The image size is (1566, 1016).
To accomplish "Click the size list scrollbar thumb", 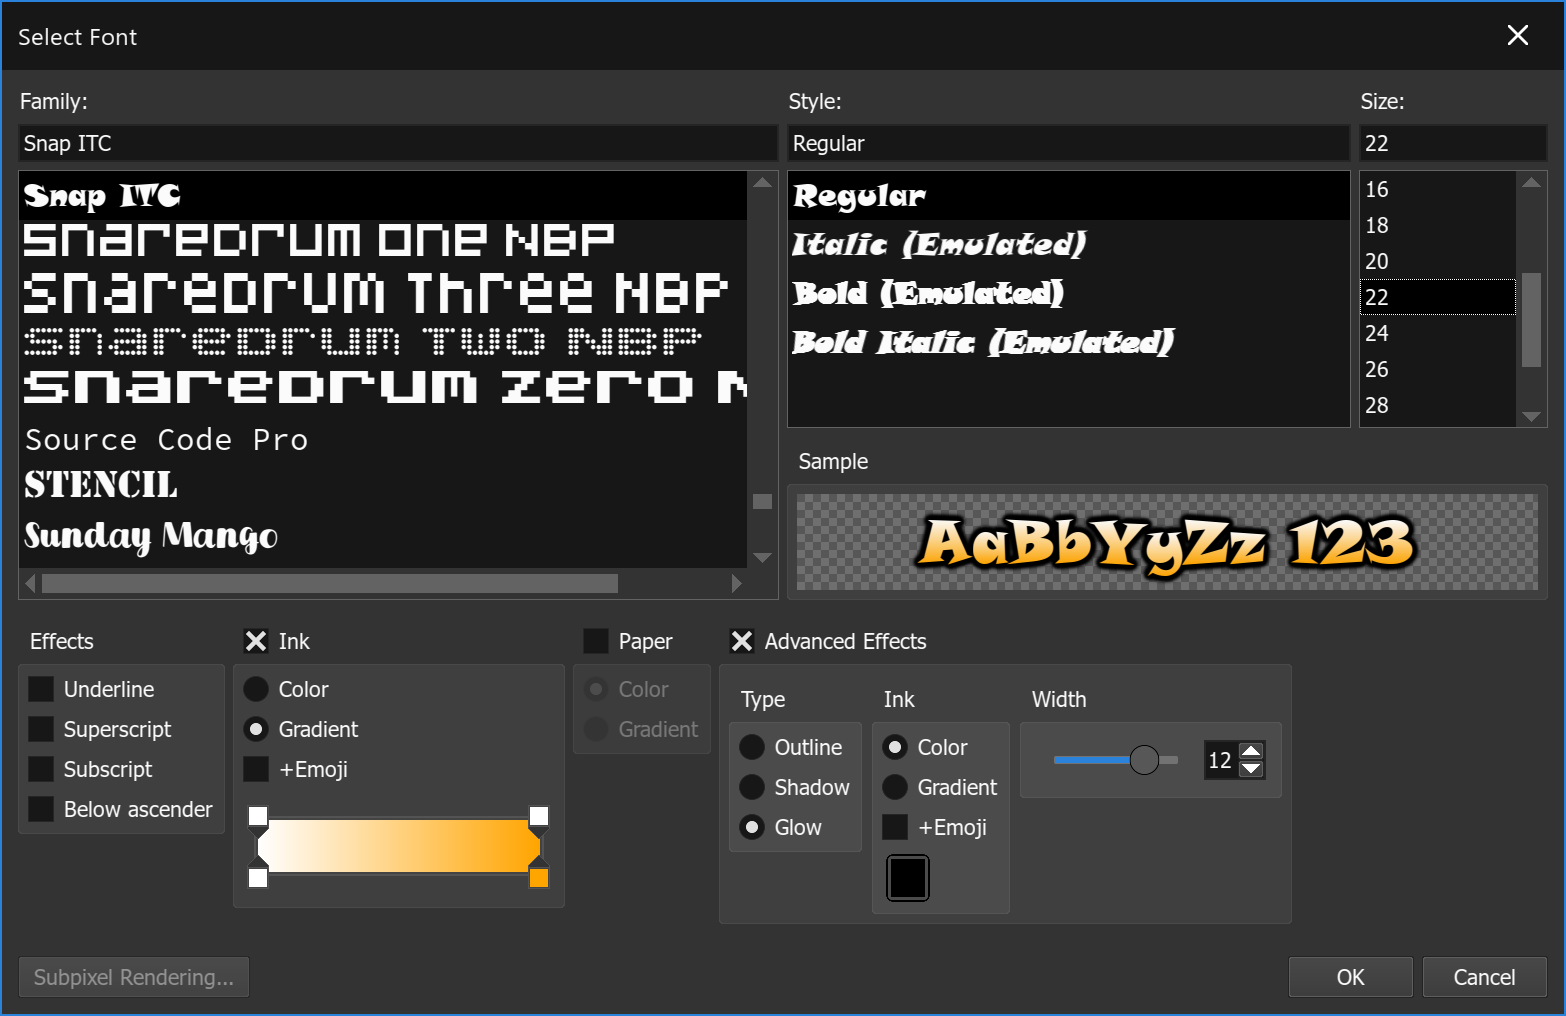I will click(1531, 320).
